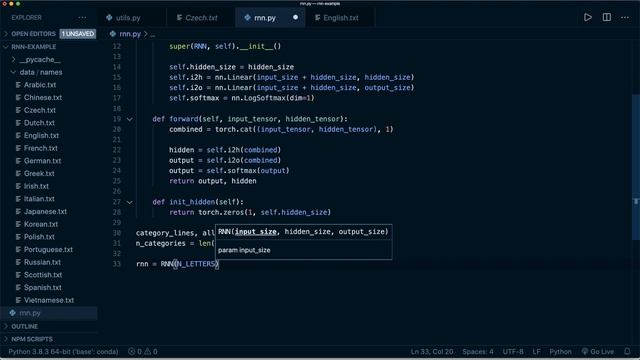The width and height of the screenshot is (640, 360).
Task: Change indentation via Spaces: 4
Action: pos(478,351)
